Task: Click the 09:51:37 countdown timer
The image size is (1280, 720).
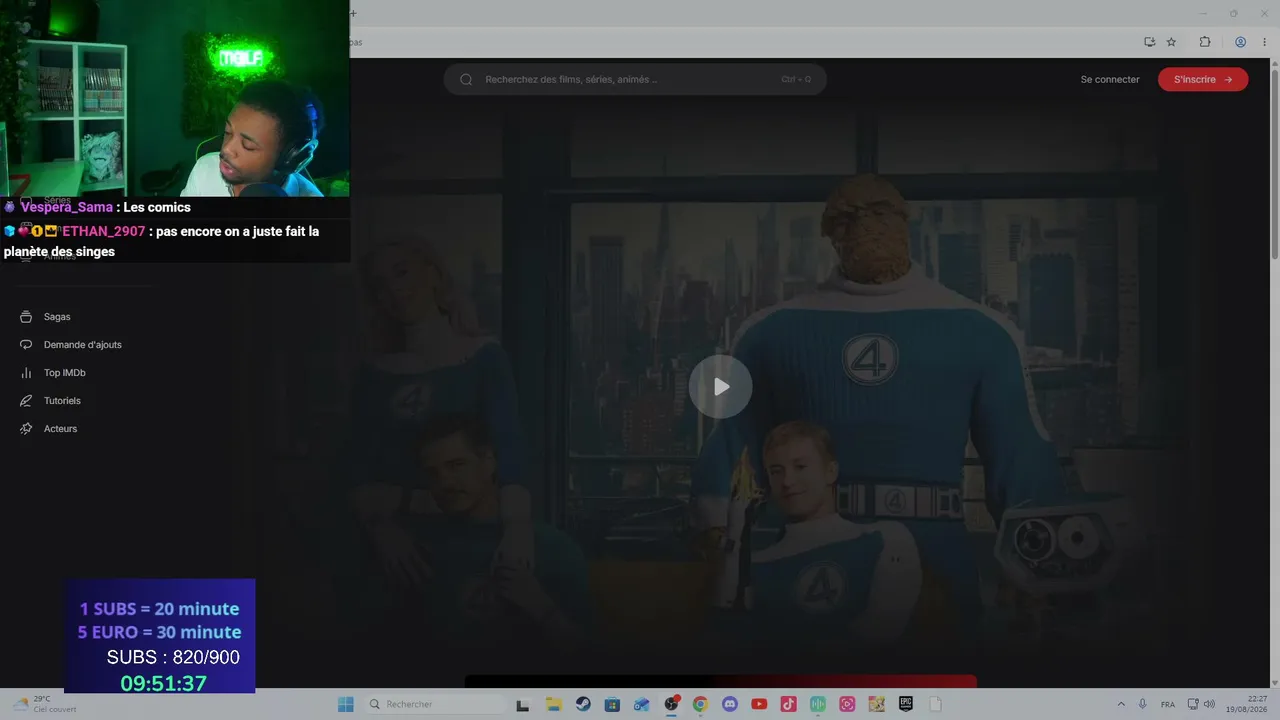Action: pos(163,683)
